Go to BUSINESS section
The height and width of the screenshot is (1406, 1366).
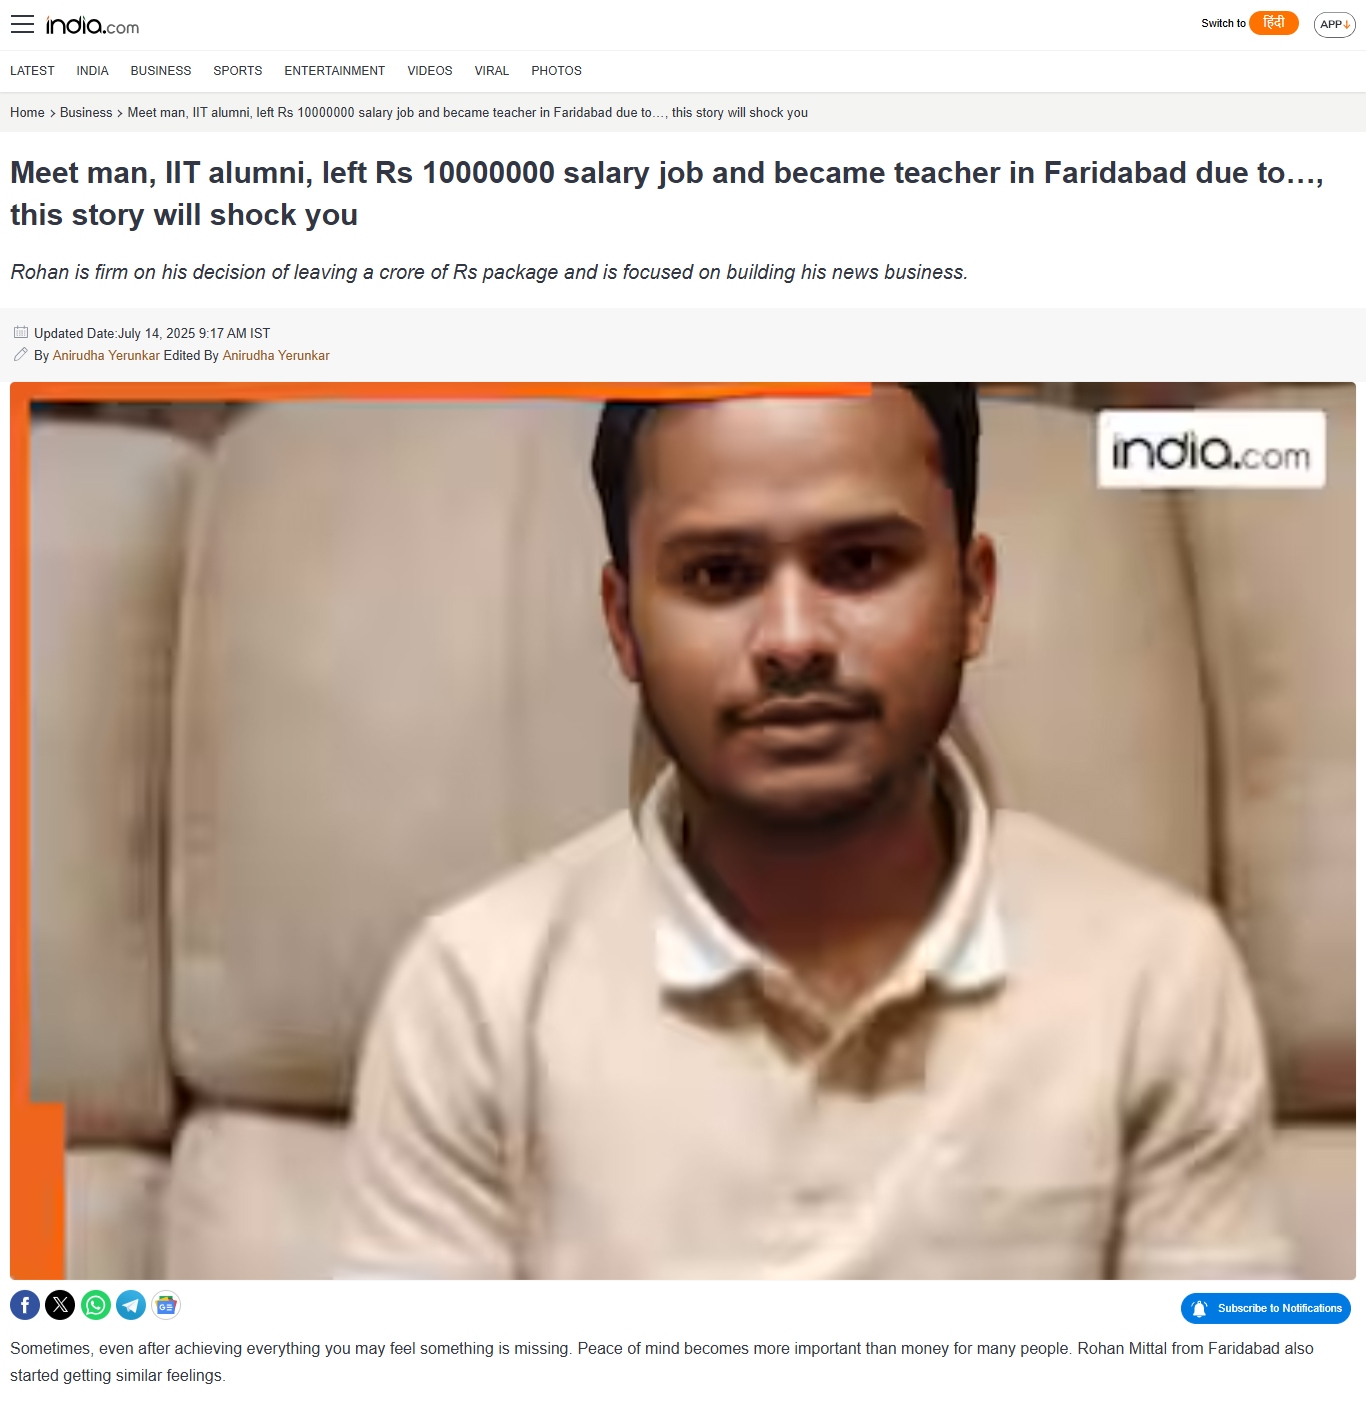[x=161, y=71]
